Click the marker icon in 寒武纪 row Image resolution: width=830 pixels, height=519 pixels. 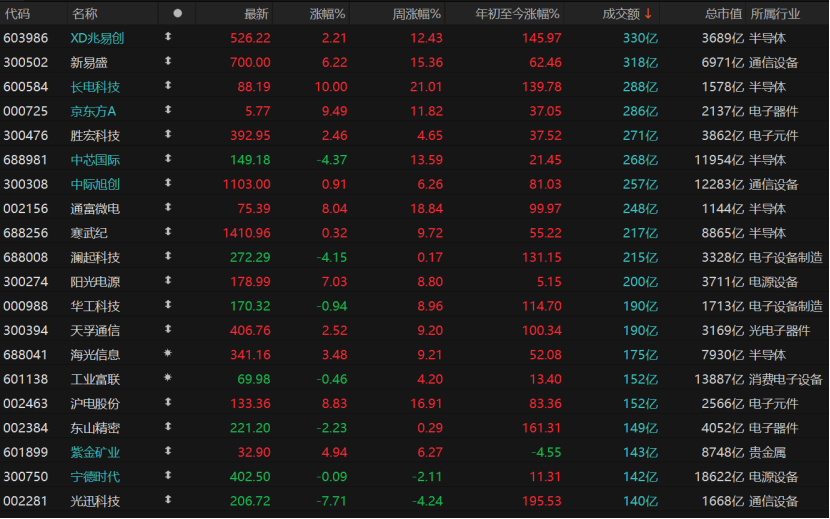tap(168, 231)
